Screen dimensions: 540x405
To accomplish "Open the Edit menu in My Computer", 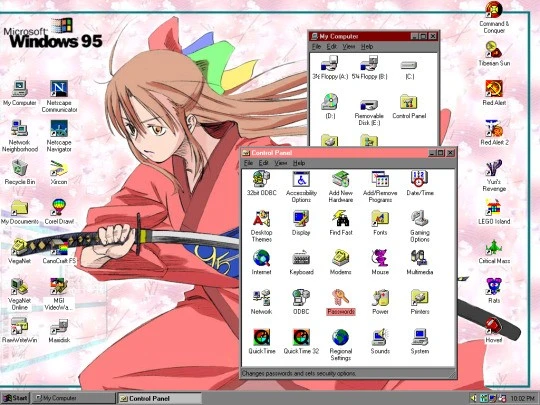I will tap(331, 46).
